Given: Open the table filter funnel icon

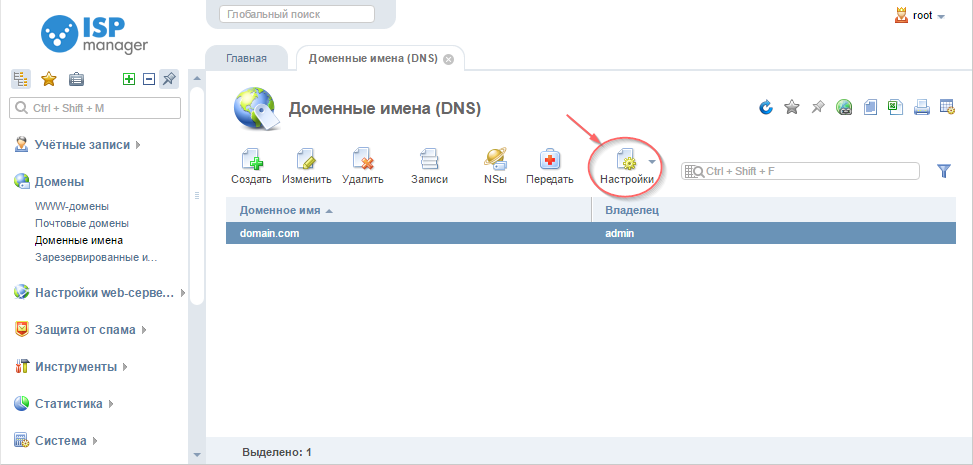Looking at the screenshot, I should coord(943,171).
